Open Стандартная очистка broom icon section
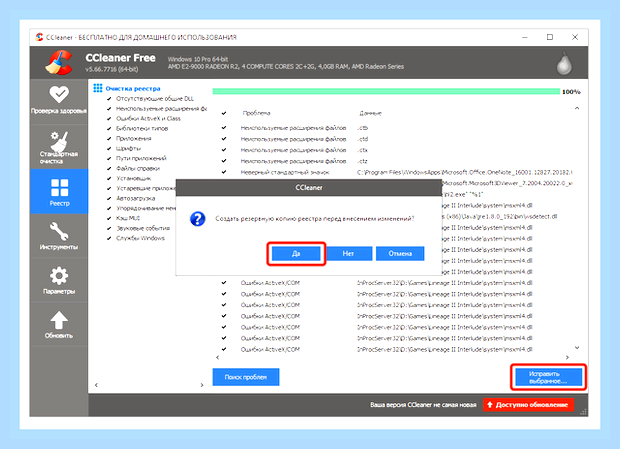620x449 pixels. (59, 140)
